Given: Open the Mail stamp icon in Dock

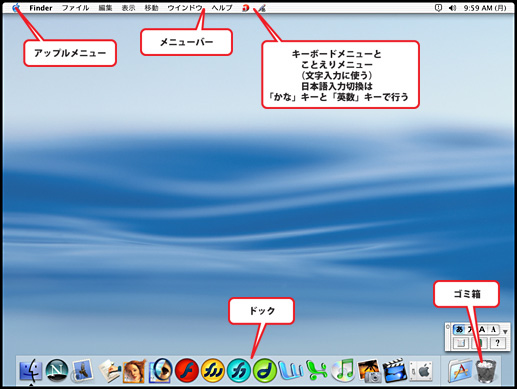Looking at the screenshot, I should pyautogui.click(x=82, y=370).
